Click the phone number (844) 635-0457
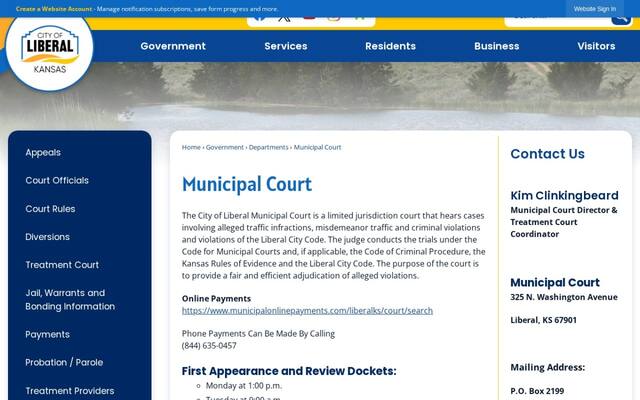This screenshot has height=400, width=640. pos(209,346)
